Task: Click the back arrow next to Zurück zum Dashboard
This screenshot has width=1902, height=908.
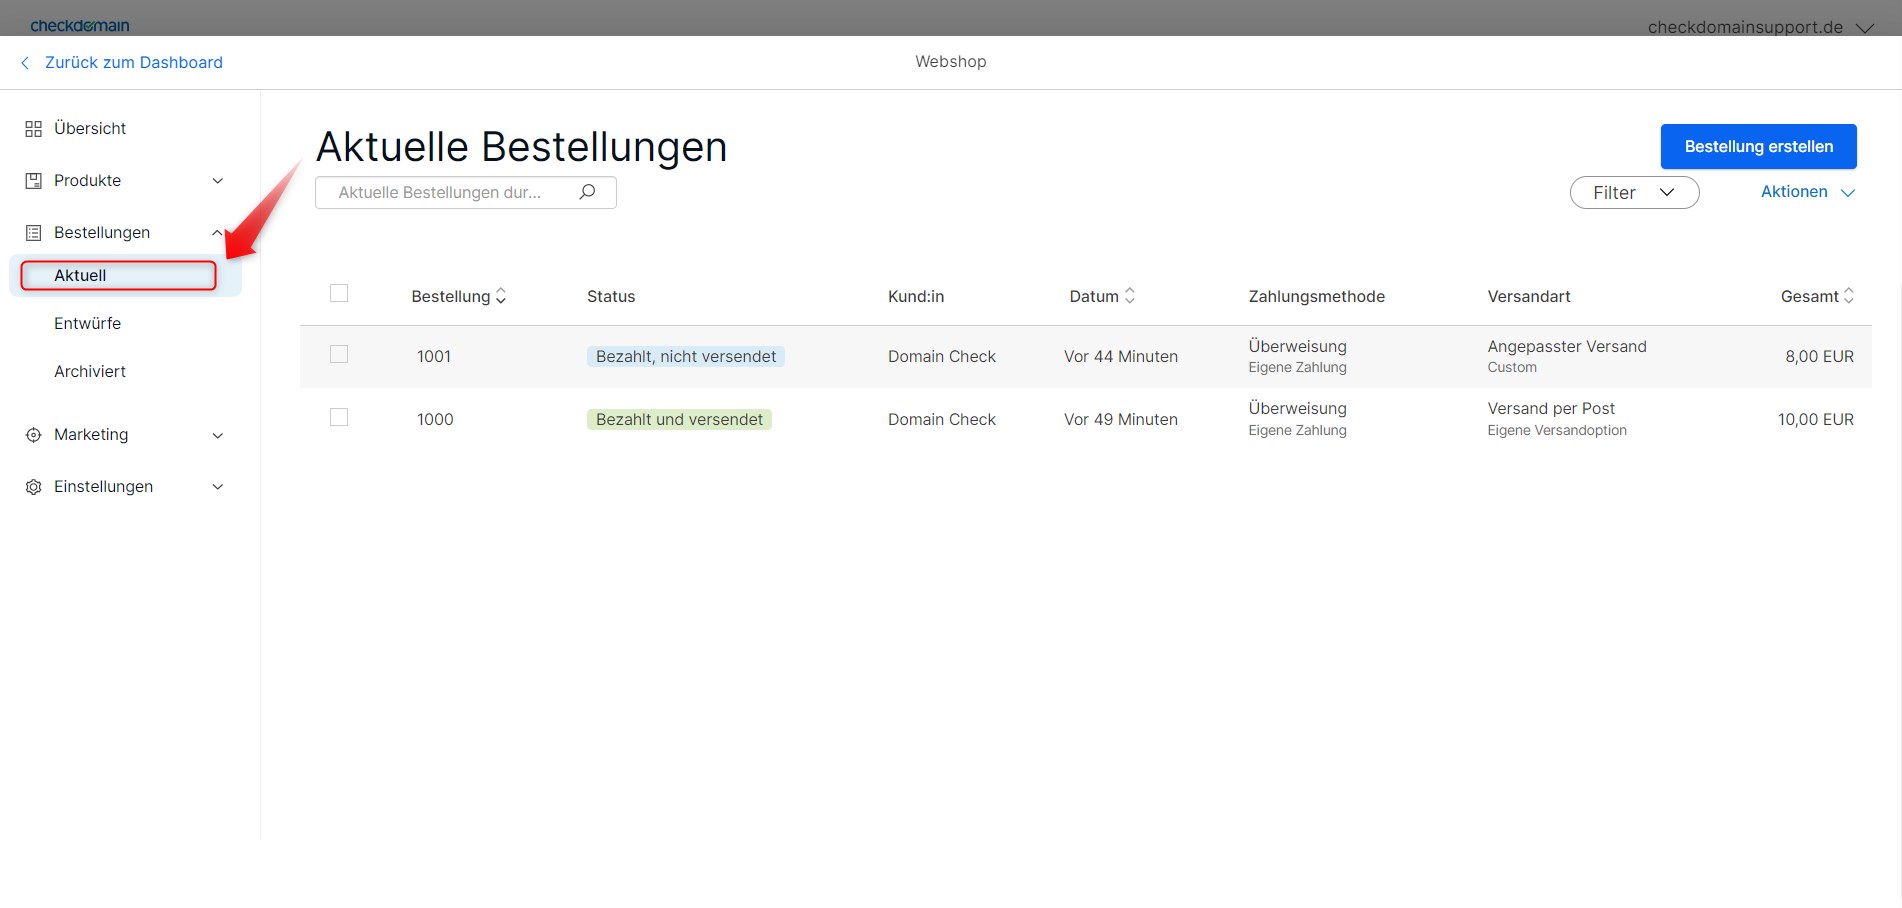Action: coord(24,62)
